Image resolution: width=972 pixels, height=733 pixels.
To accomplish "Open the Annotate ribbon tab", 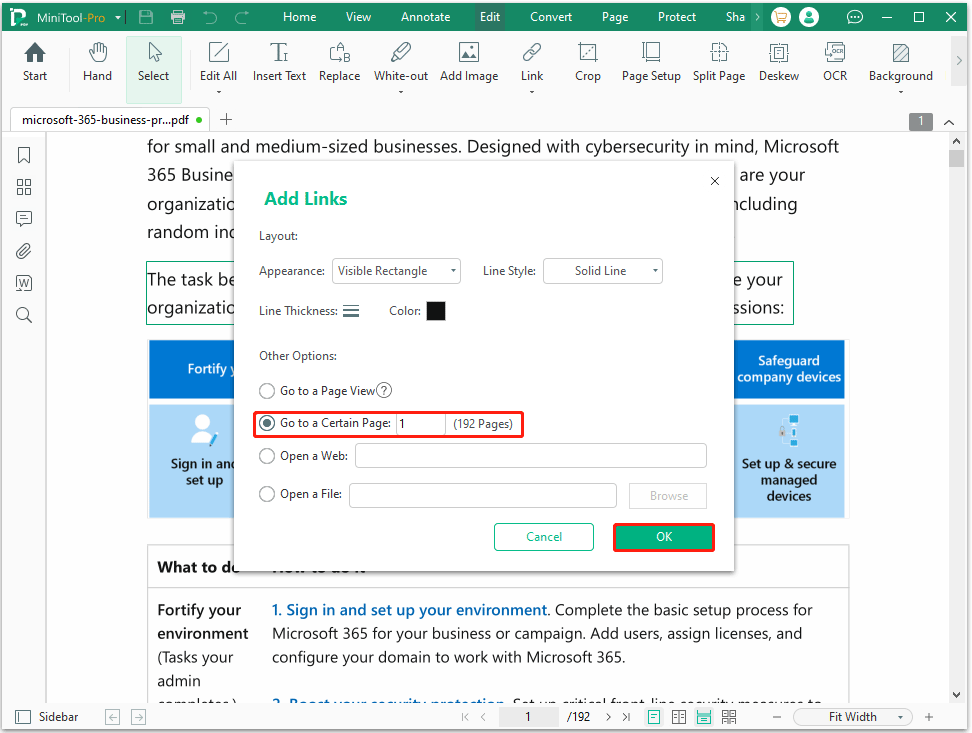I will (425, 16).
